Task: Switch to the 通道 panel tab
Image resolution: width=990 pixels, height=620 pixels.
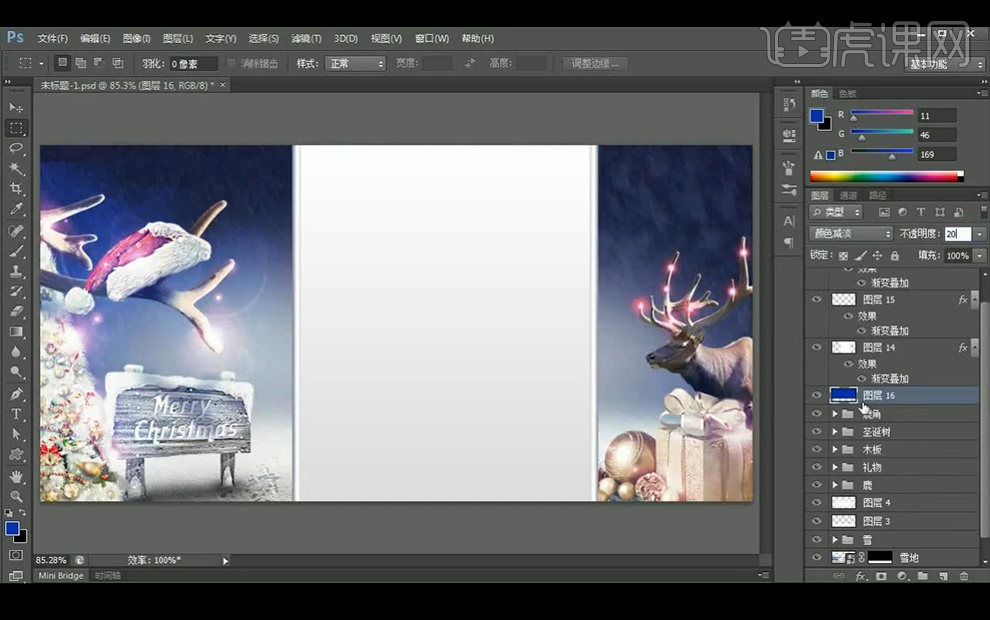Action: pos(848,195)
